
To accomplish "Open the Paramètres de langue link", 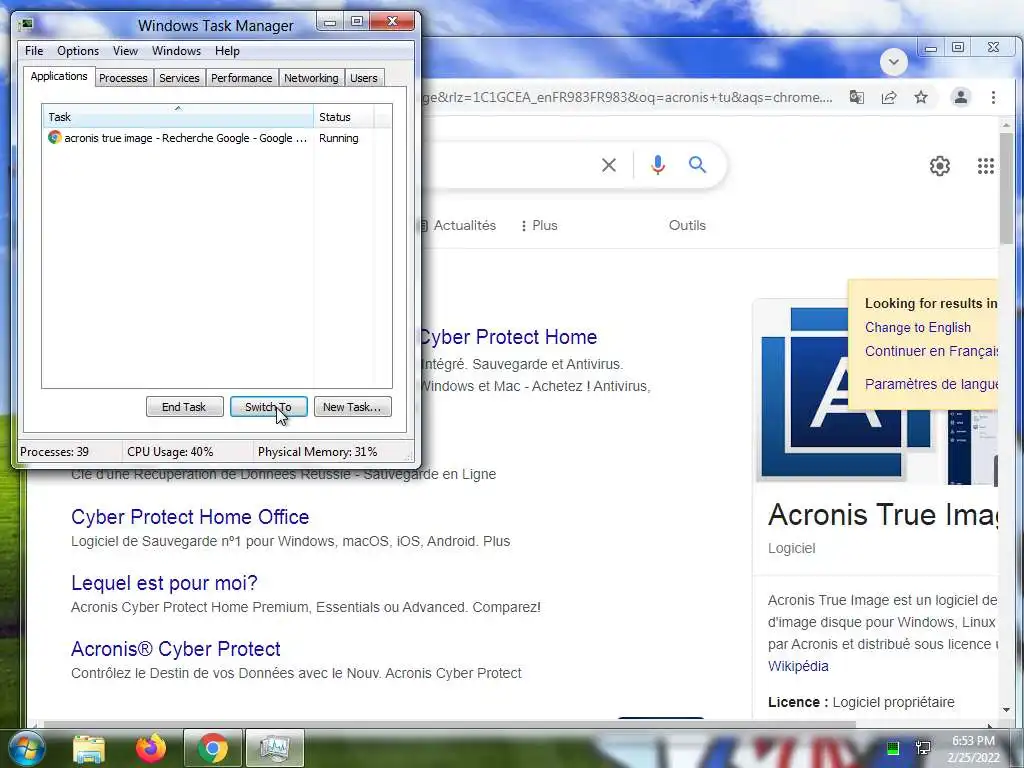I will point(931,384).
